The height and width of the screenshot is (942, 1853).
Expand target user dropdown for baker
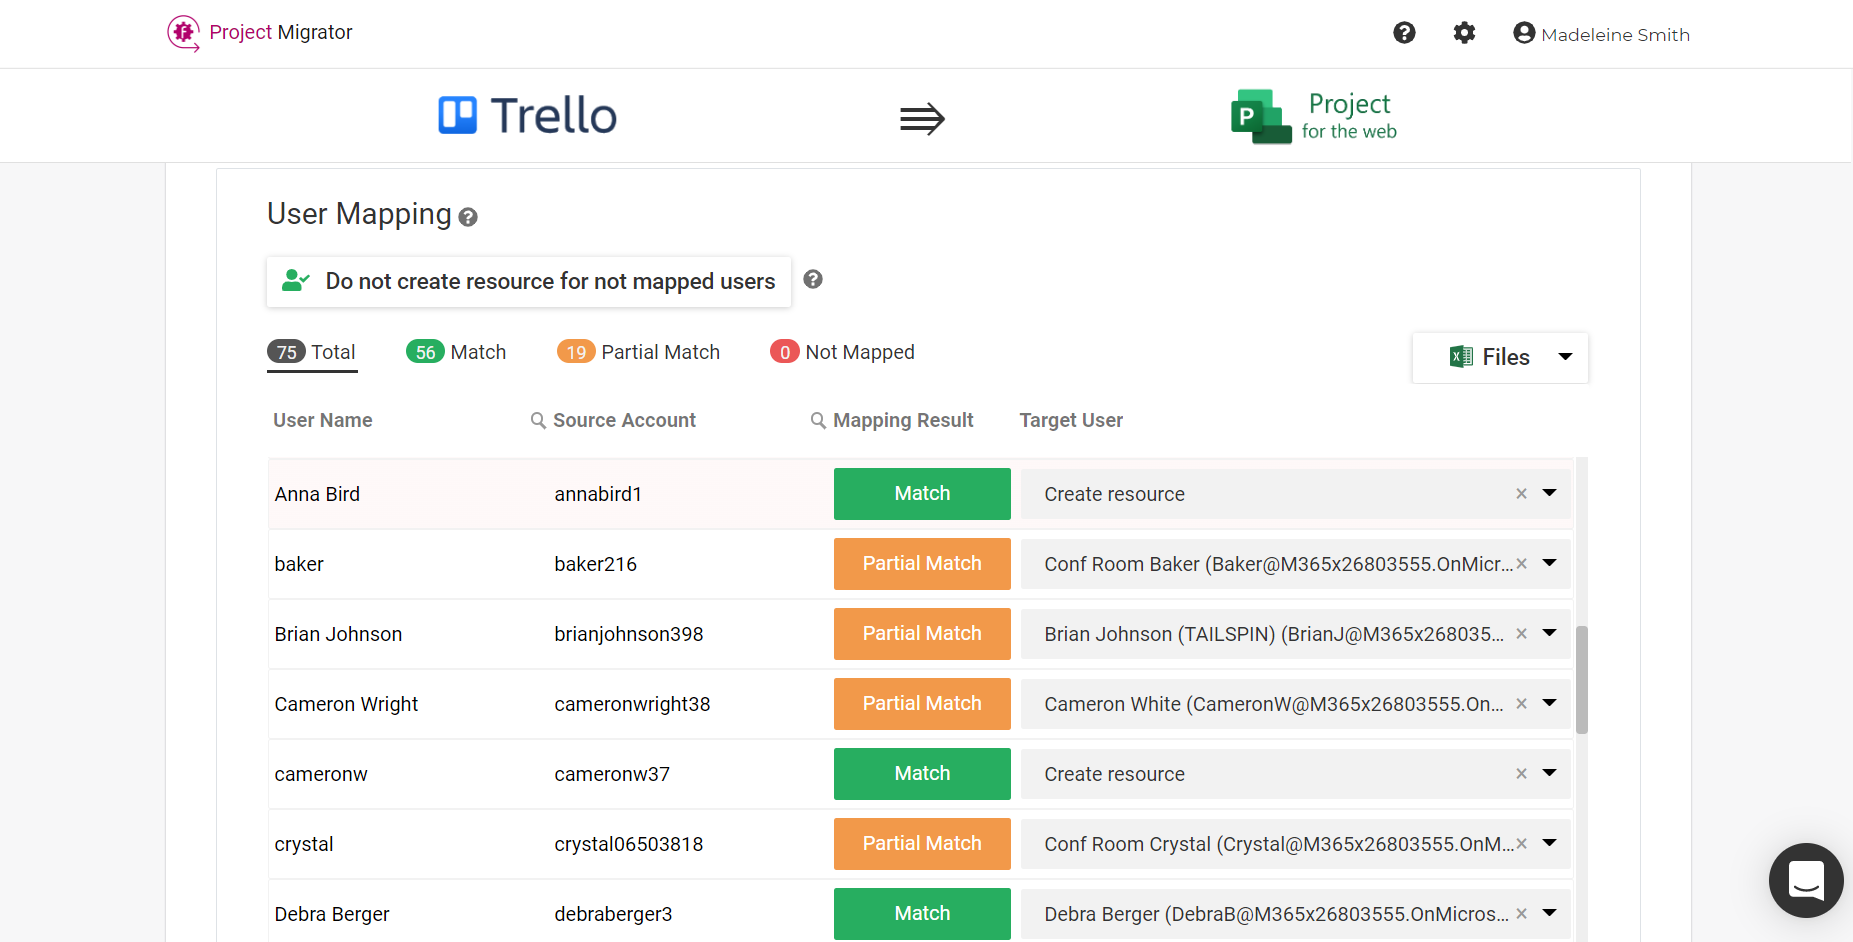[x=1549, y=563]
